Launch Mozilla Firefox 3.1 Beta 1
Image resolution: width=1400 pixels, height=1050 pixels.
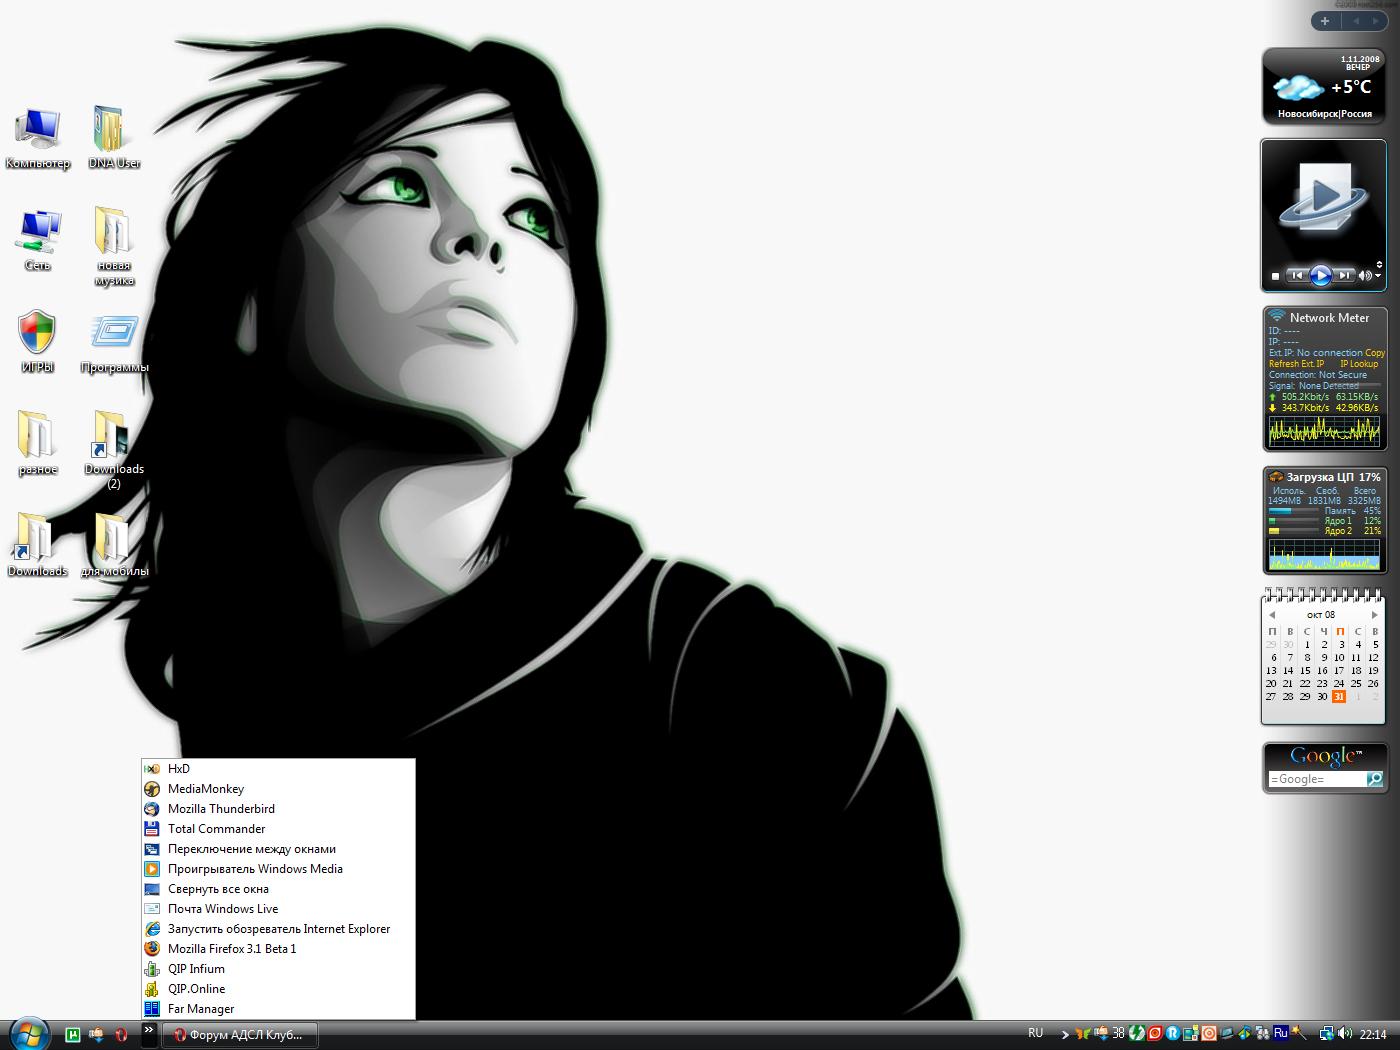pyautogui.click(x=278, y=949)
